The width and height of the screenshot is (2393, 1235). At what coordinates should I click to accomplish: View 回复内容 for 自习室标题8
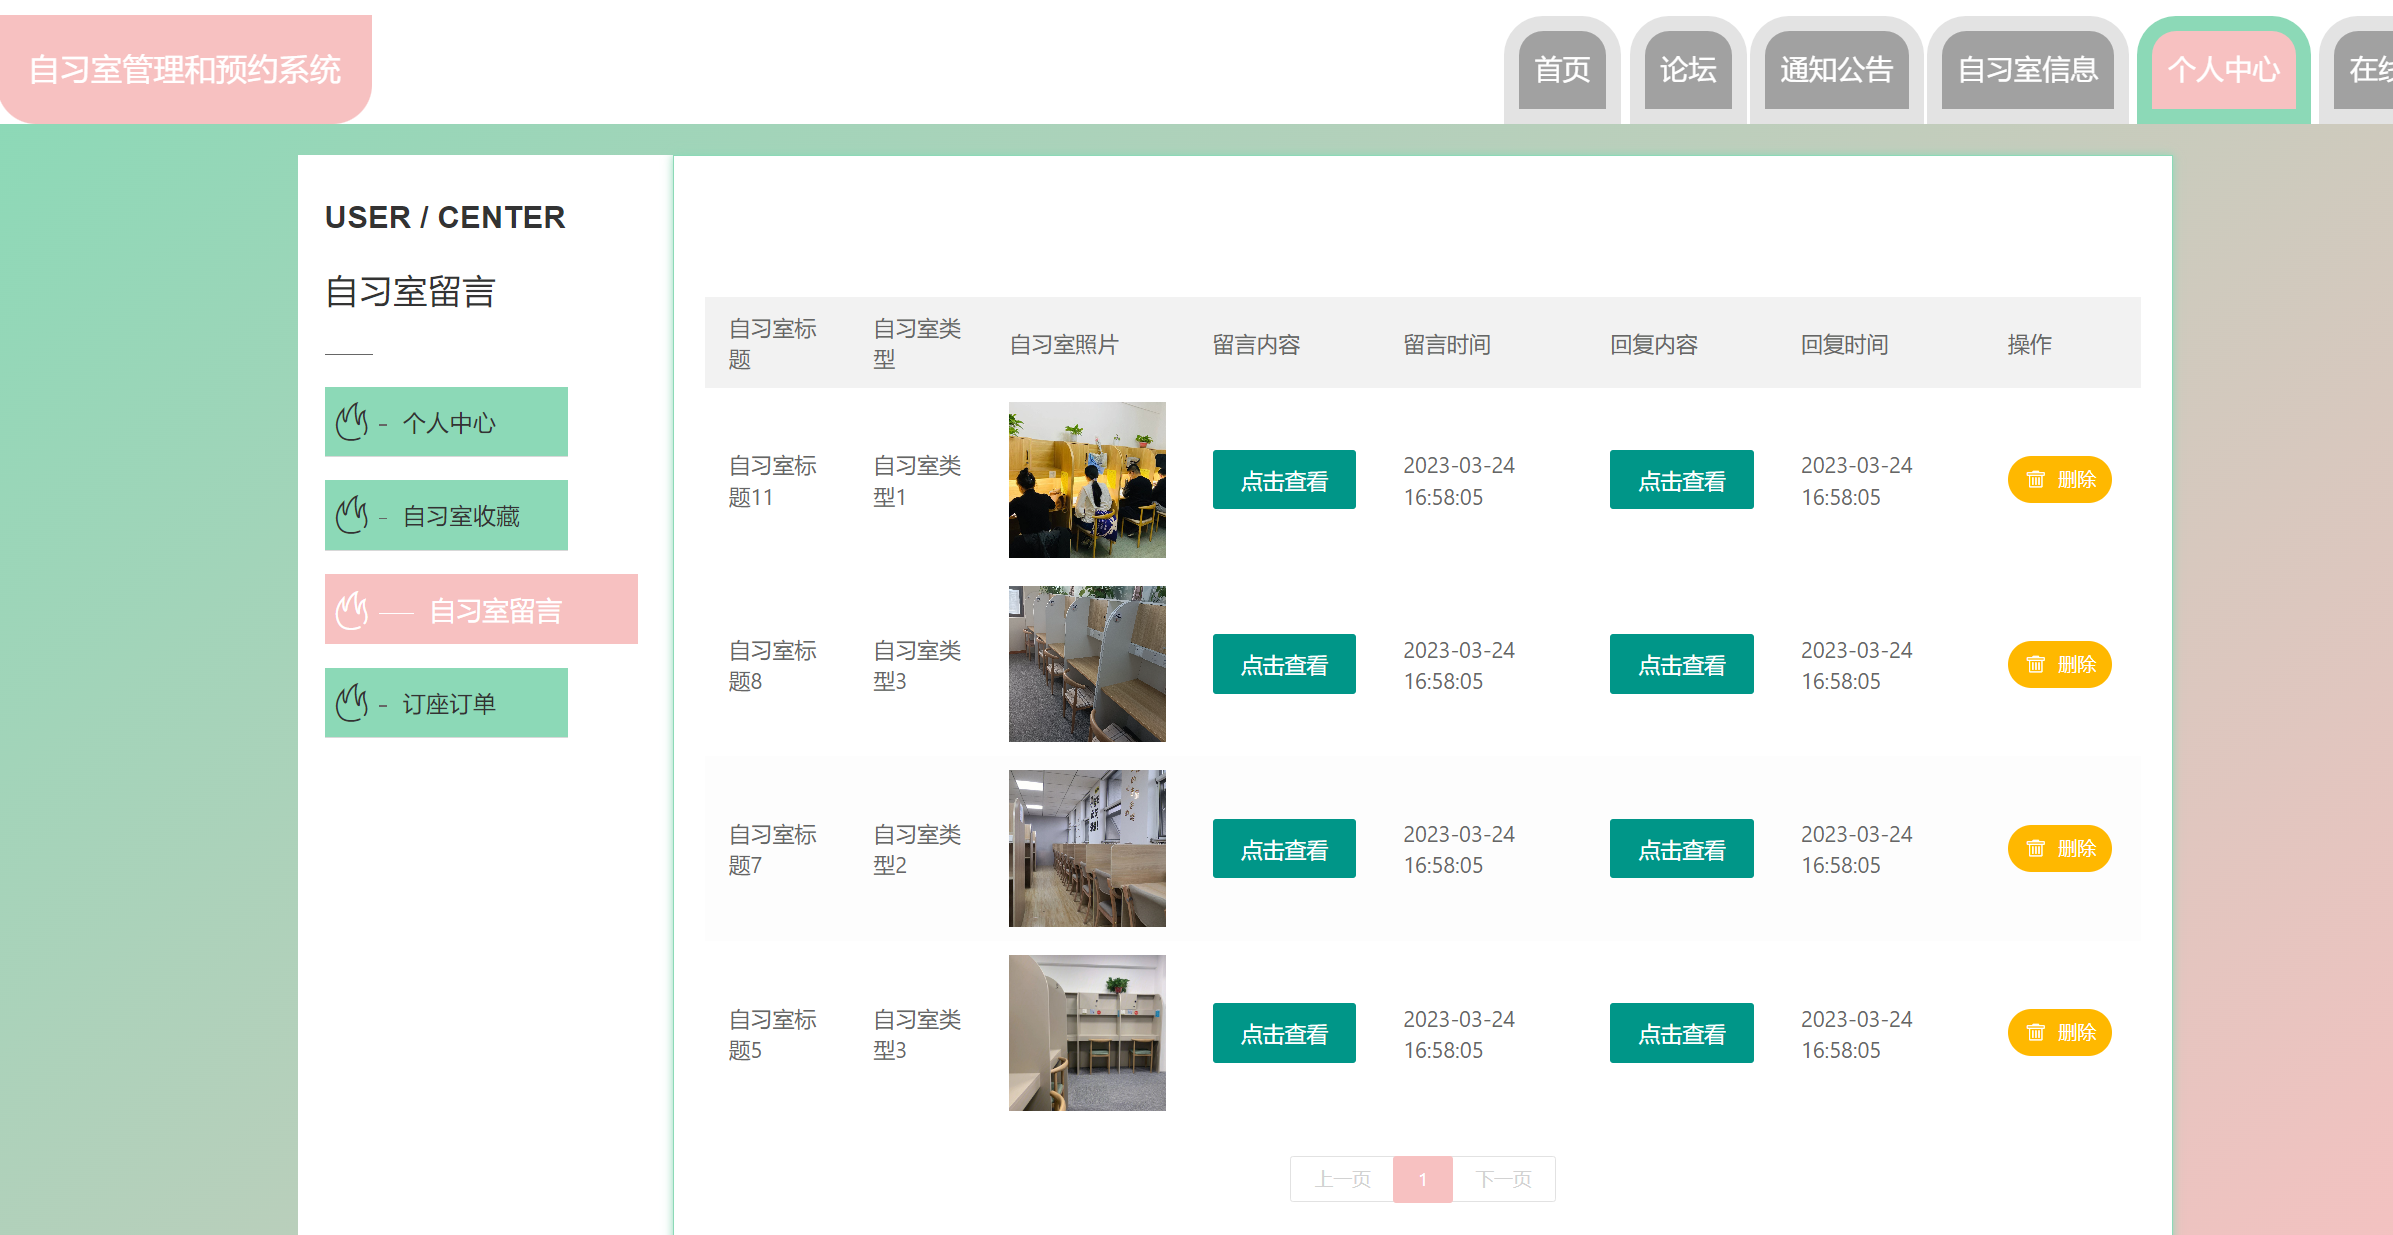coord(1681,664)
